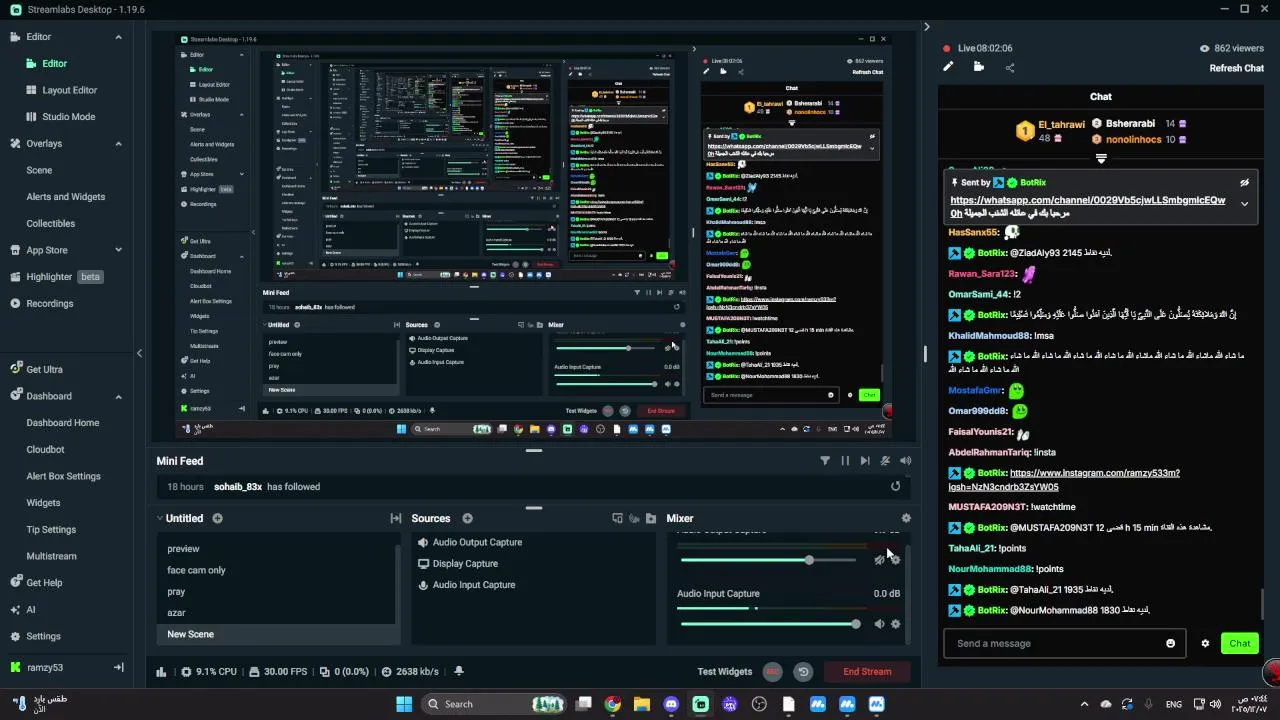Click the Test Widgets button
1280x720 pixels.
click(724, 672)
